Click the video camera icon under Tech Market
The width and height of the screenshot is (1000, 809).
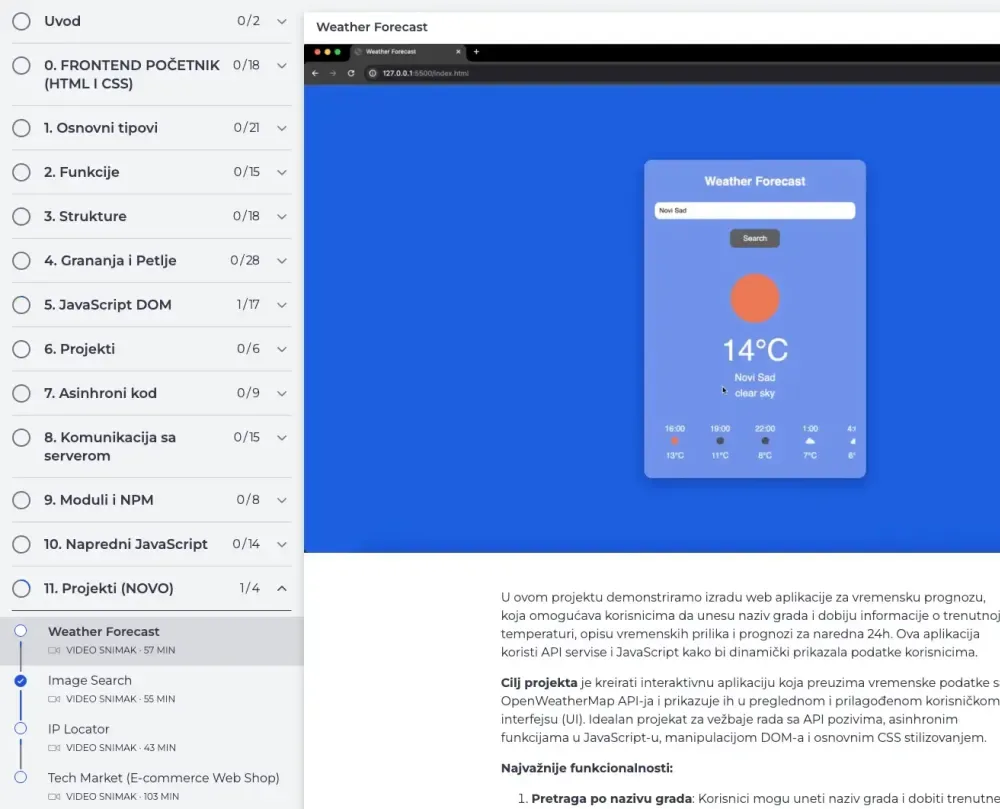54,797
